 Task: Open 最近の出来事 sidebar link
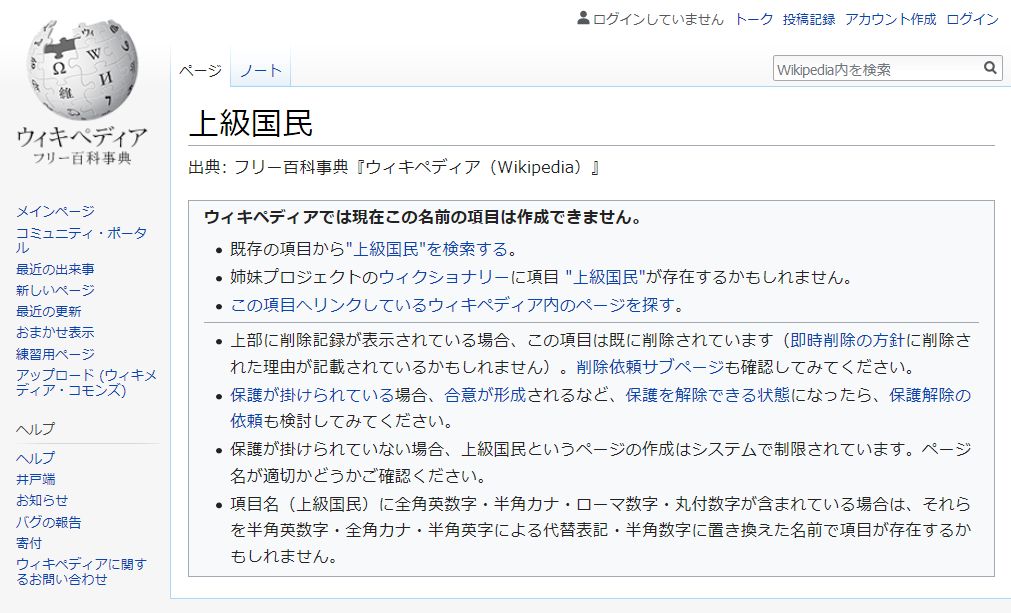click(x=55, y=269)
